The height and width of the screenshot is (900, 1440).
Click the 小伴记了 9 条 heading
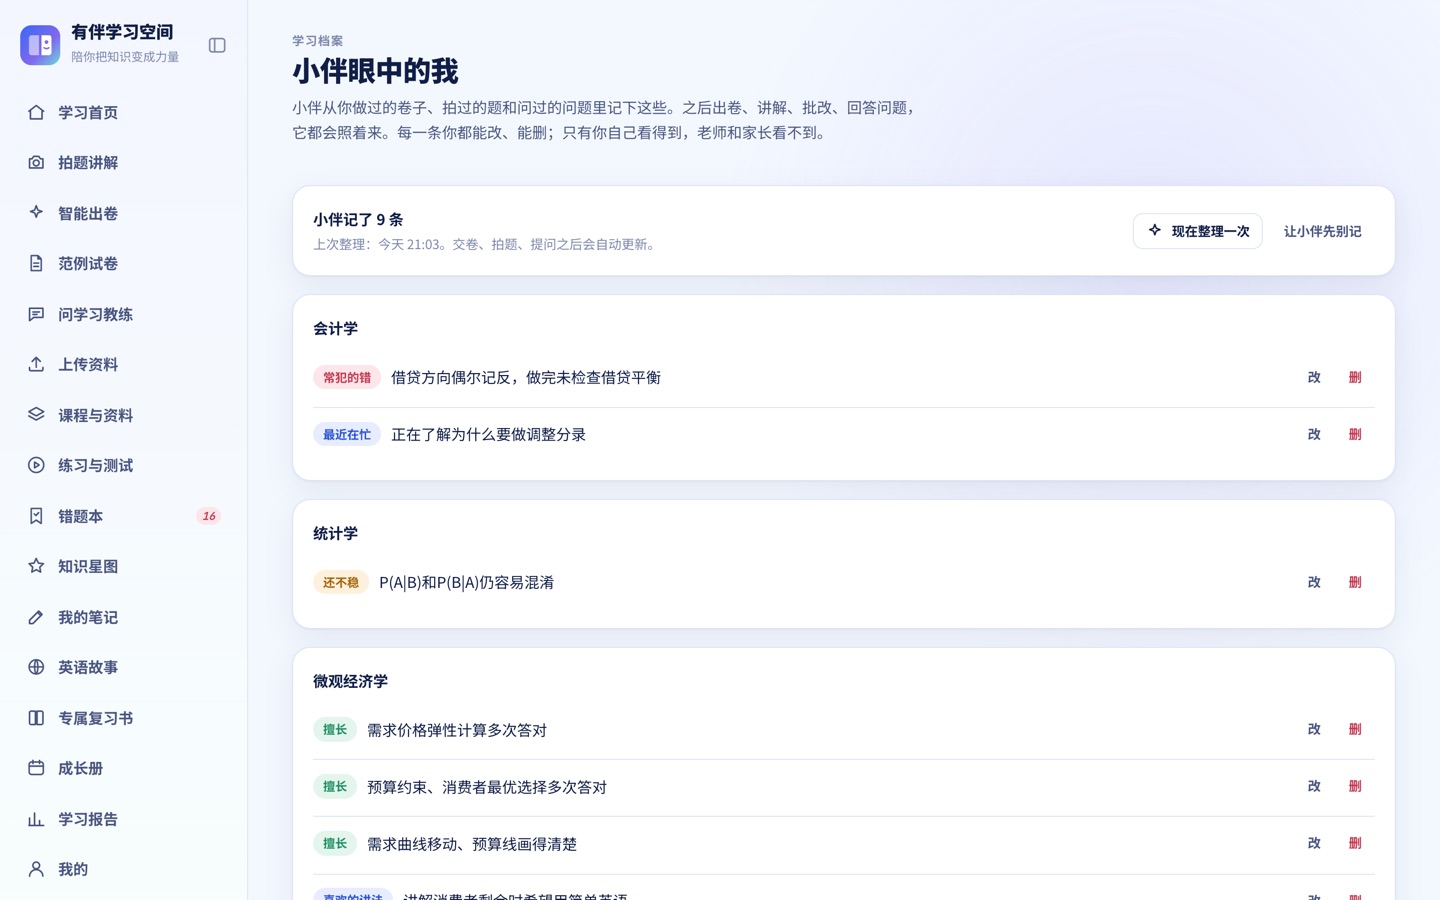(x=358, y=219)
